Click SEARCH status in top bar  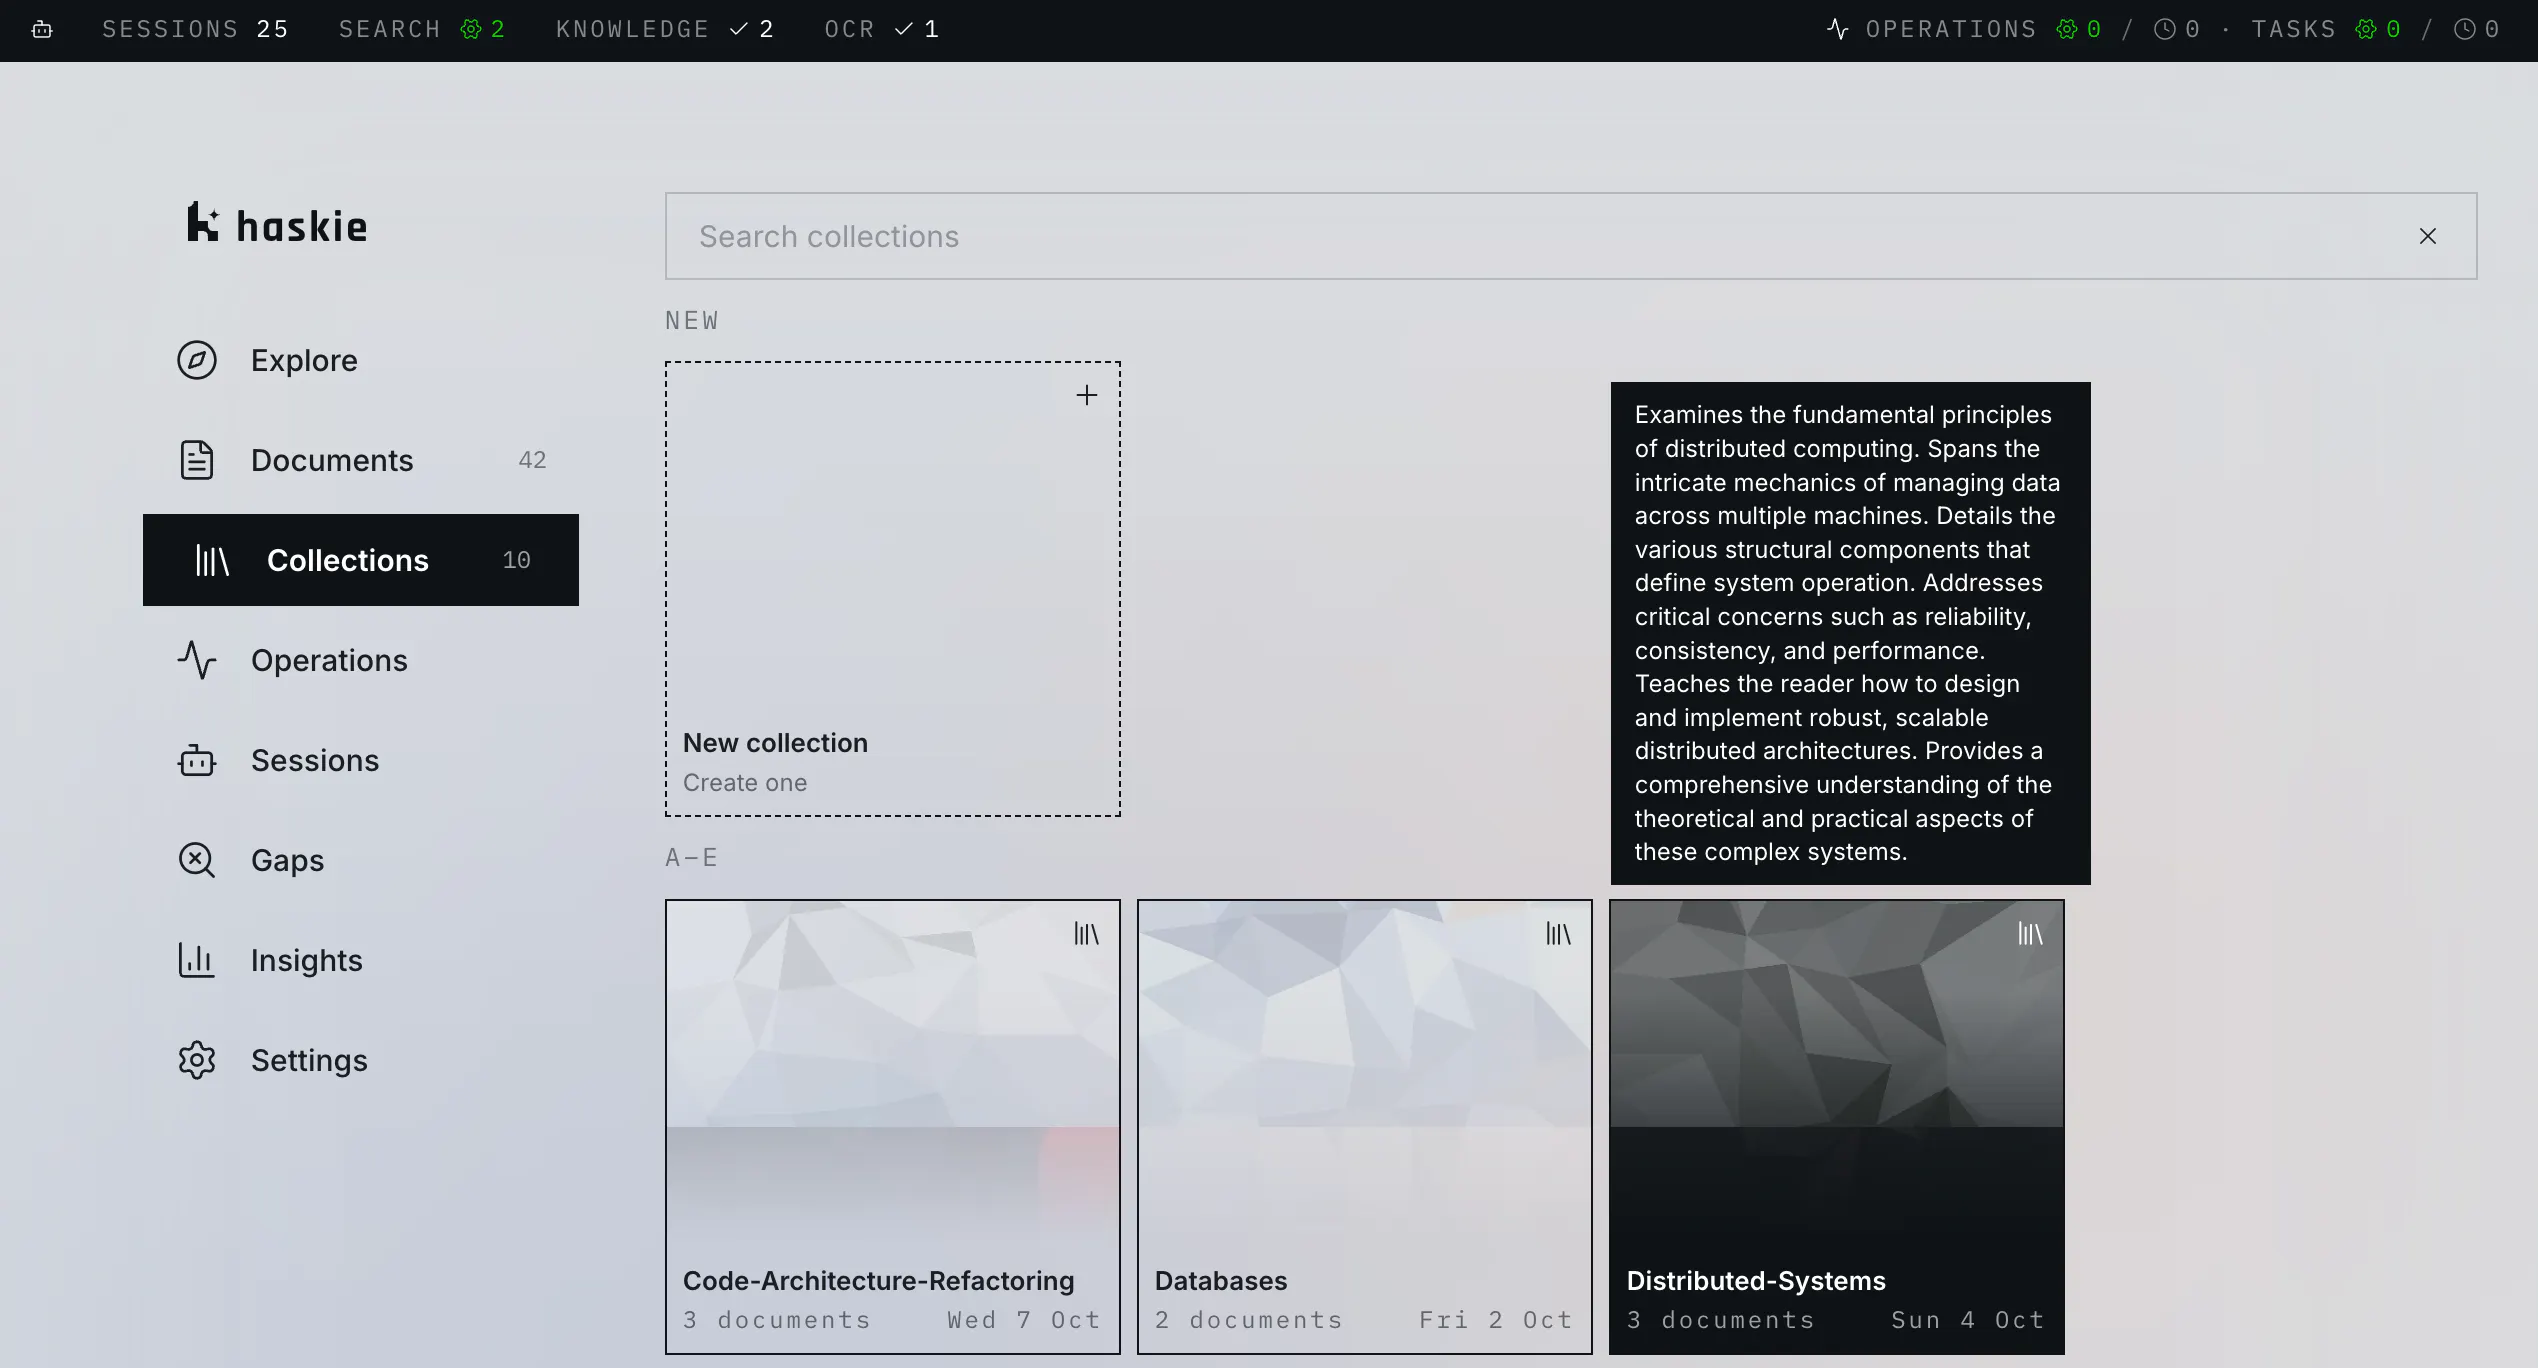tap(422, 29)
